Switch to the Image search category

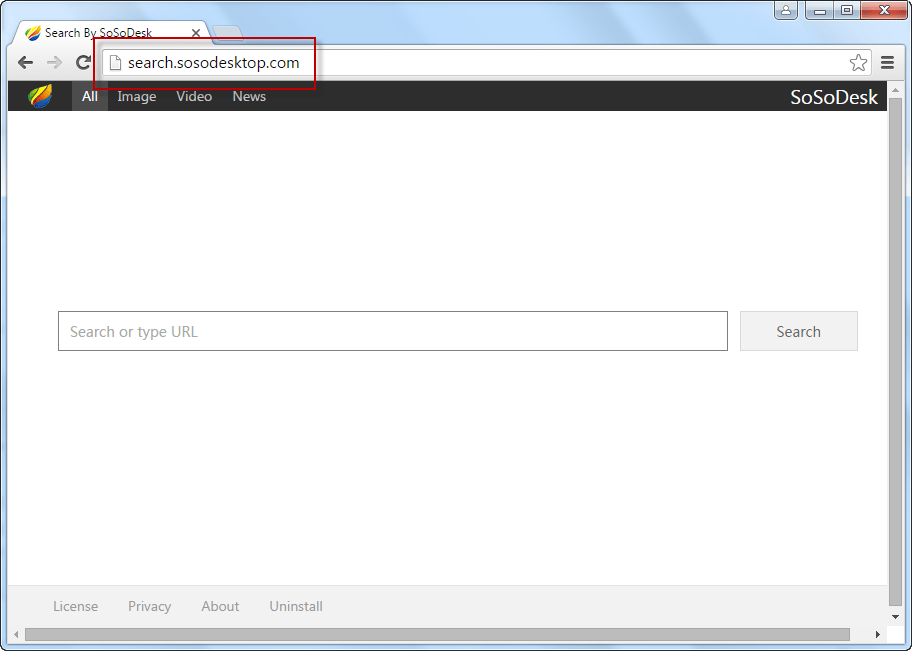coord(137,97)
